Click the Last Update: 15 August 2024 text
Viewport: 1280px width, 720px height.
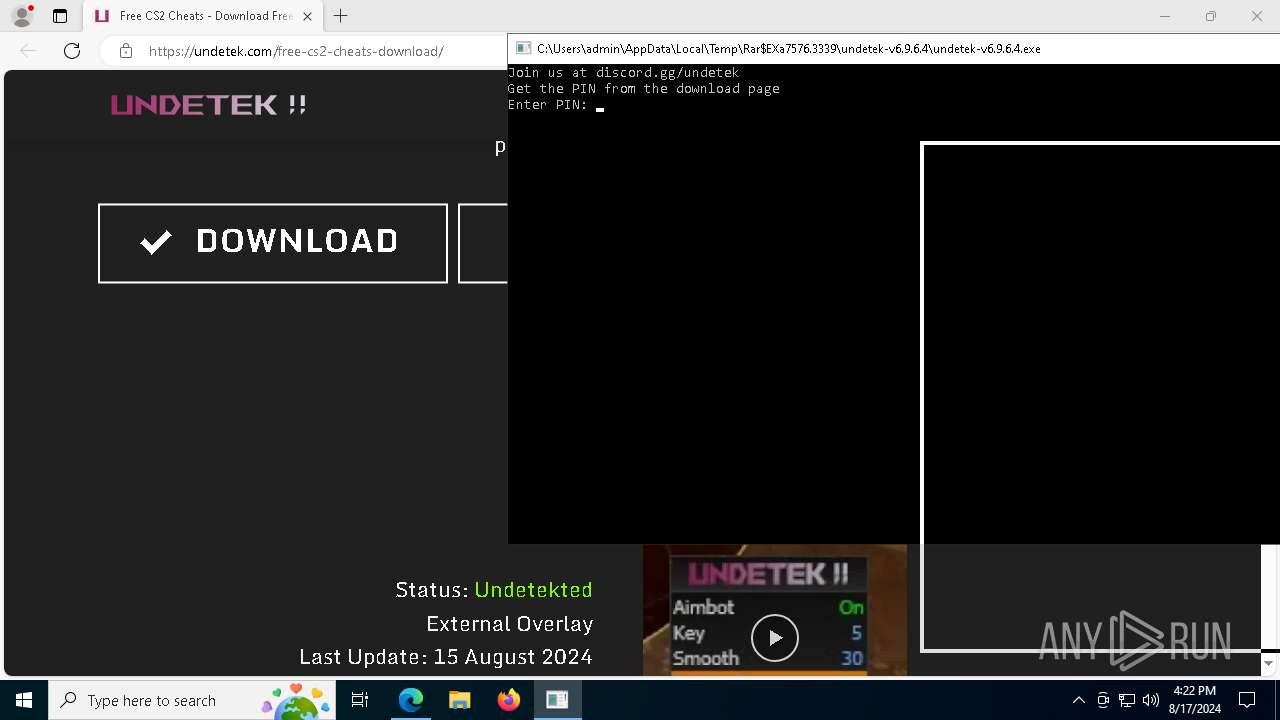446,657
